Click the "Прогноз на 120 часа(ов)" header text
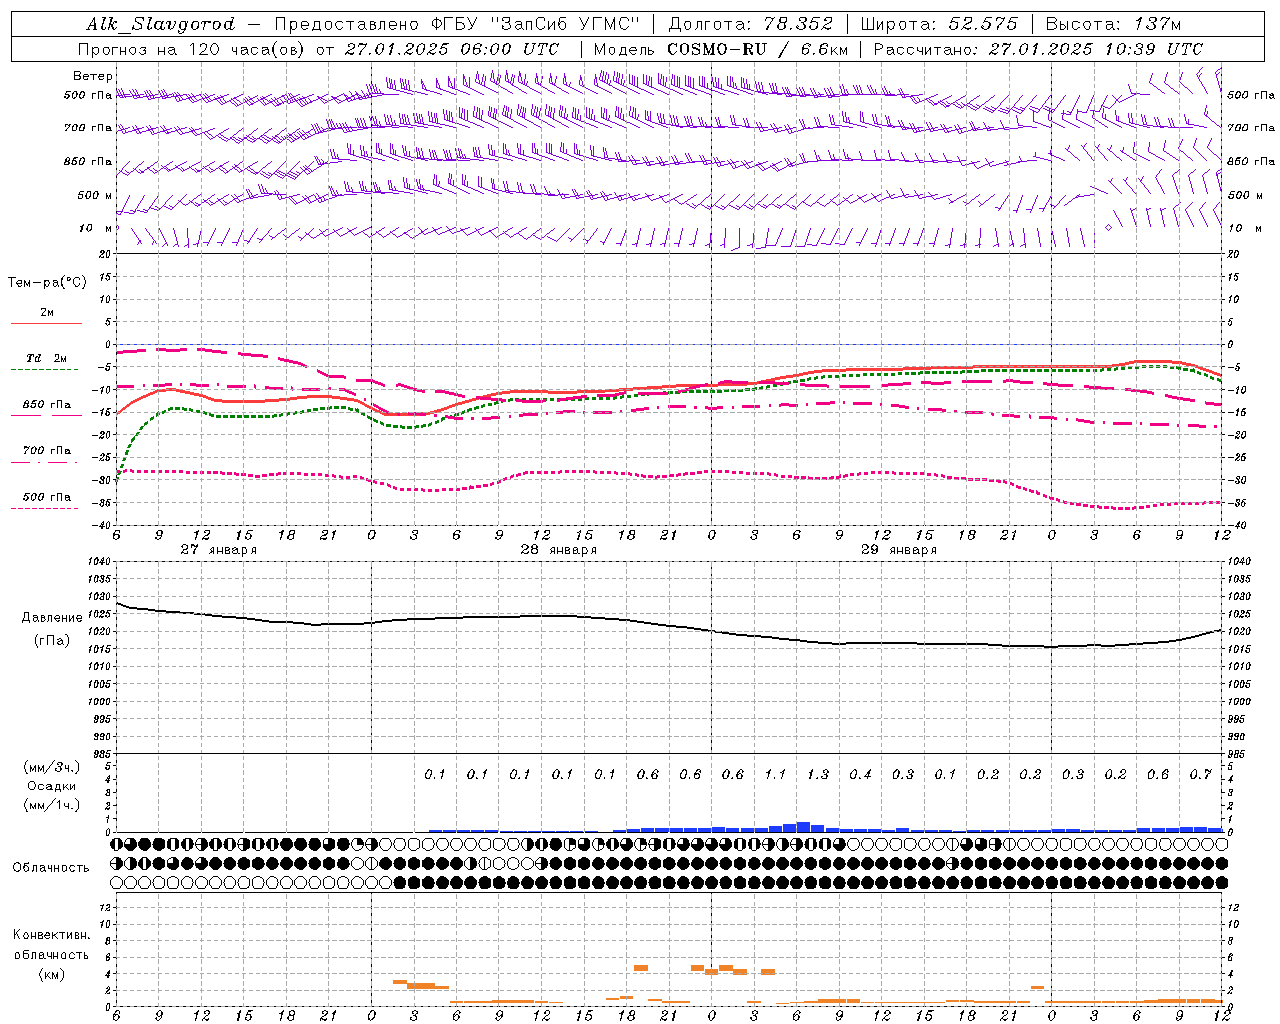Viewport: 1280px width, 1024px height. 191,49
